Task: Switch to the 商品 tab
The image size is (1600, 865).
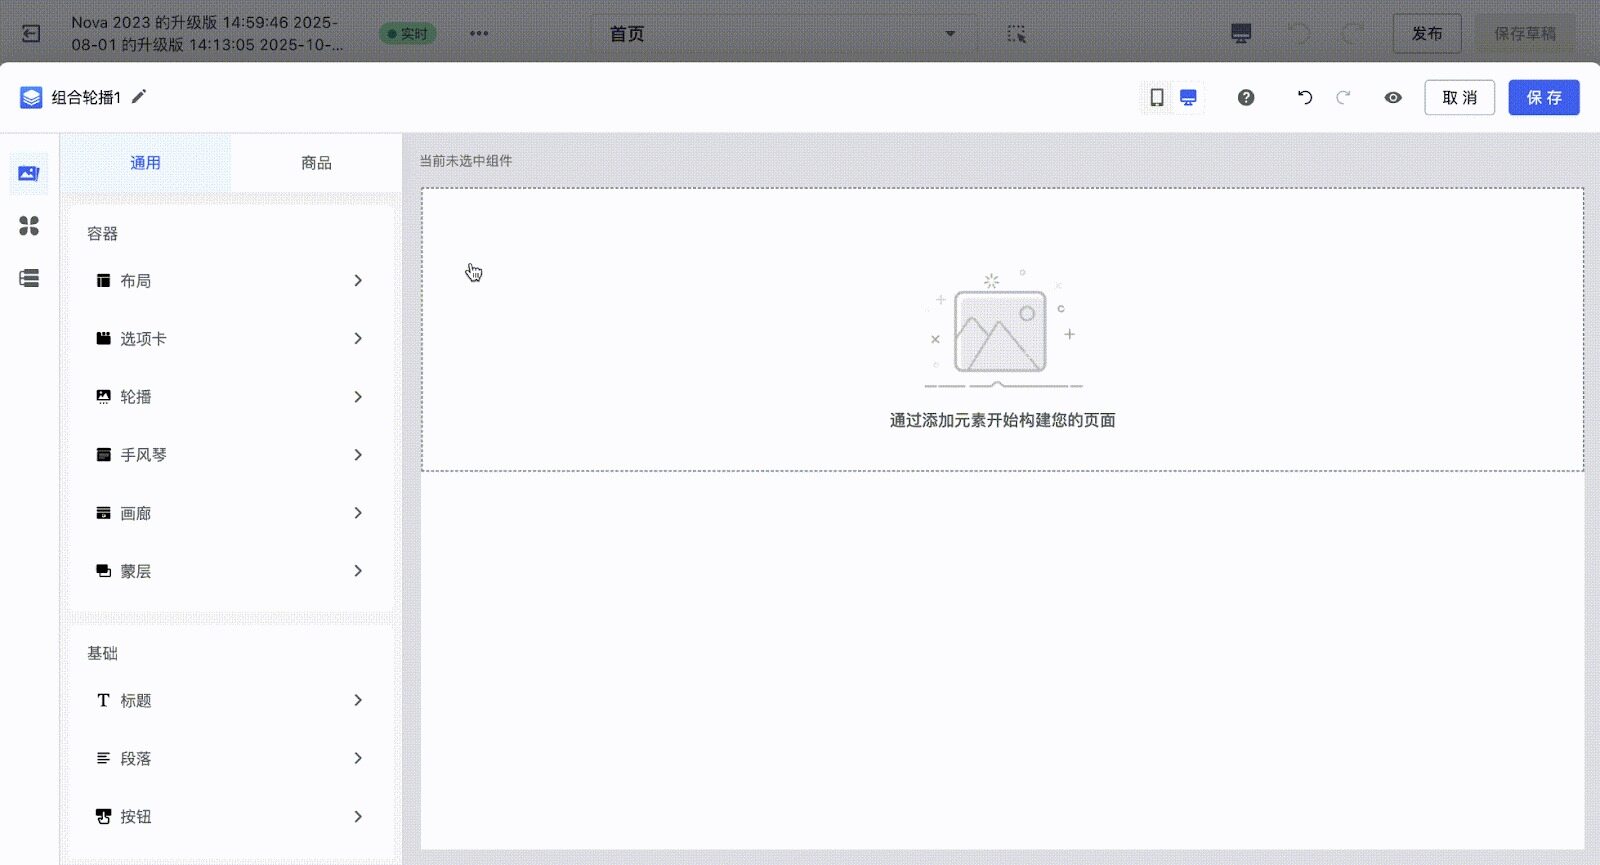Action: point(316,163)
